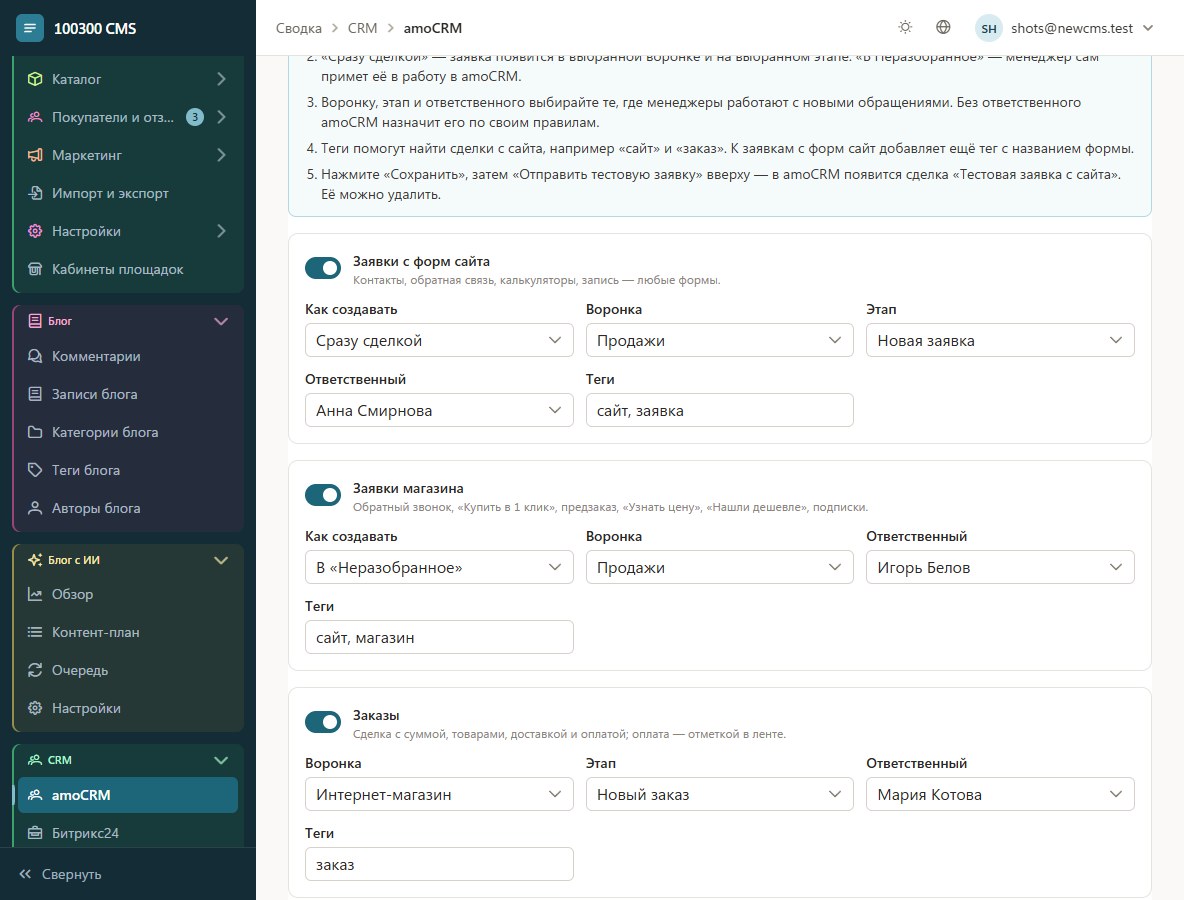Click the 100300 CMS logo menu icon
Screen dimensions: 1184x900
(29, 29)
